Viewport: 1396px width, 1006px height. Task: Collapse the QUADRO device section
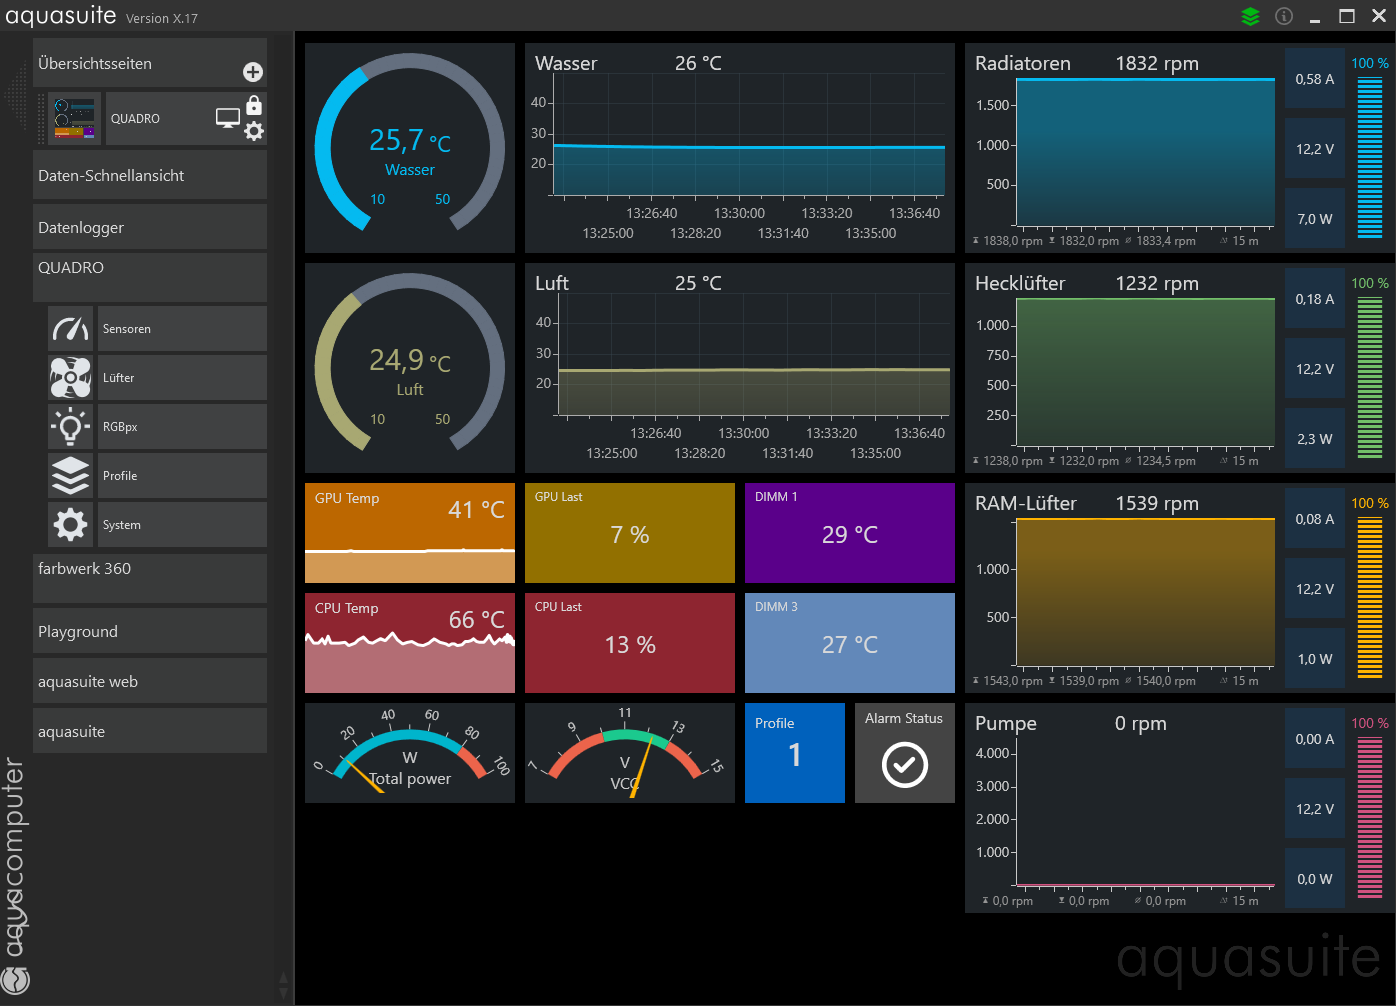(150, 277)
